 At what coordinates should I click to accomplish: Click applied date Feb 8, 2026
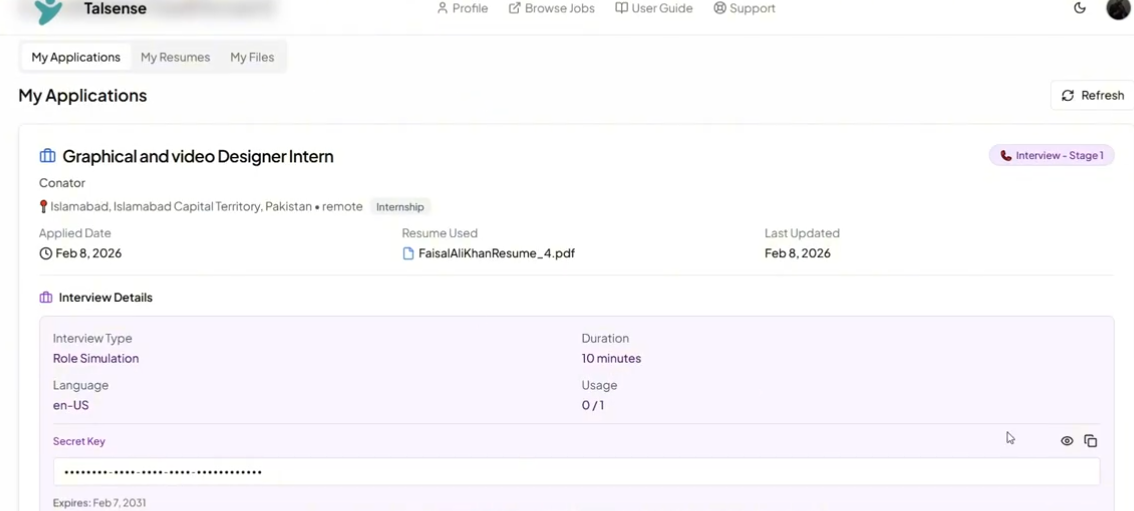pos(88,254)
